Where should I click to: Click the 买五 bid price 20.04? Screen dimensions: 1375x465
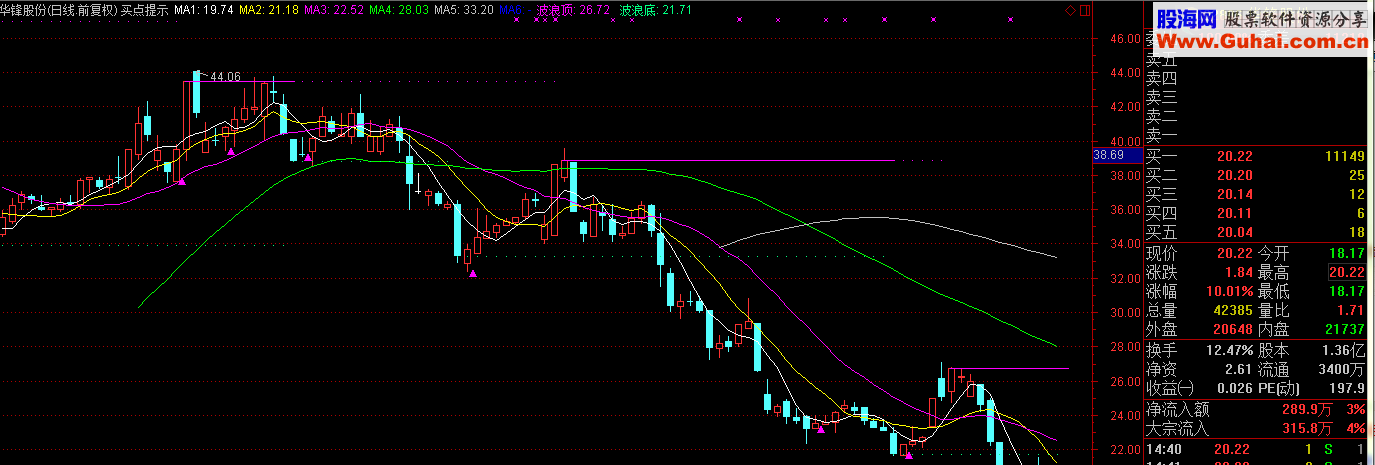pos(1234,232)
